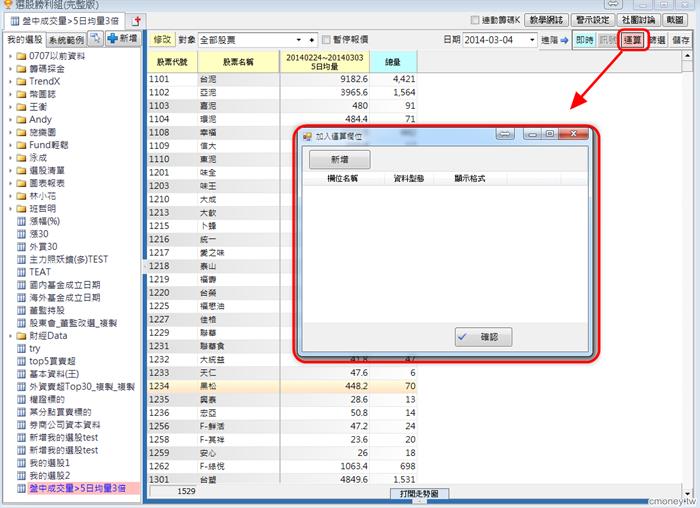This screenshot has height=508, width=700.
Task: Select the 盤中成交量>5日均量3倍 document tab
Action: (x=65, y=21)
